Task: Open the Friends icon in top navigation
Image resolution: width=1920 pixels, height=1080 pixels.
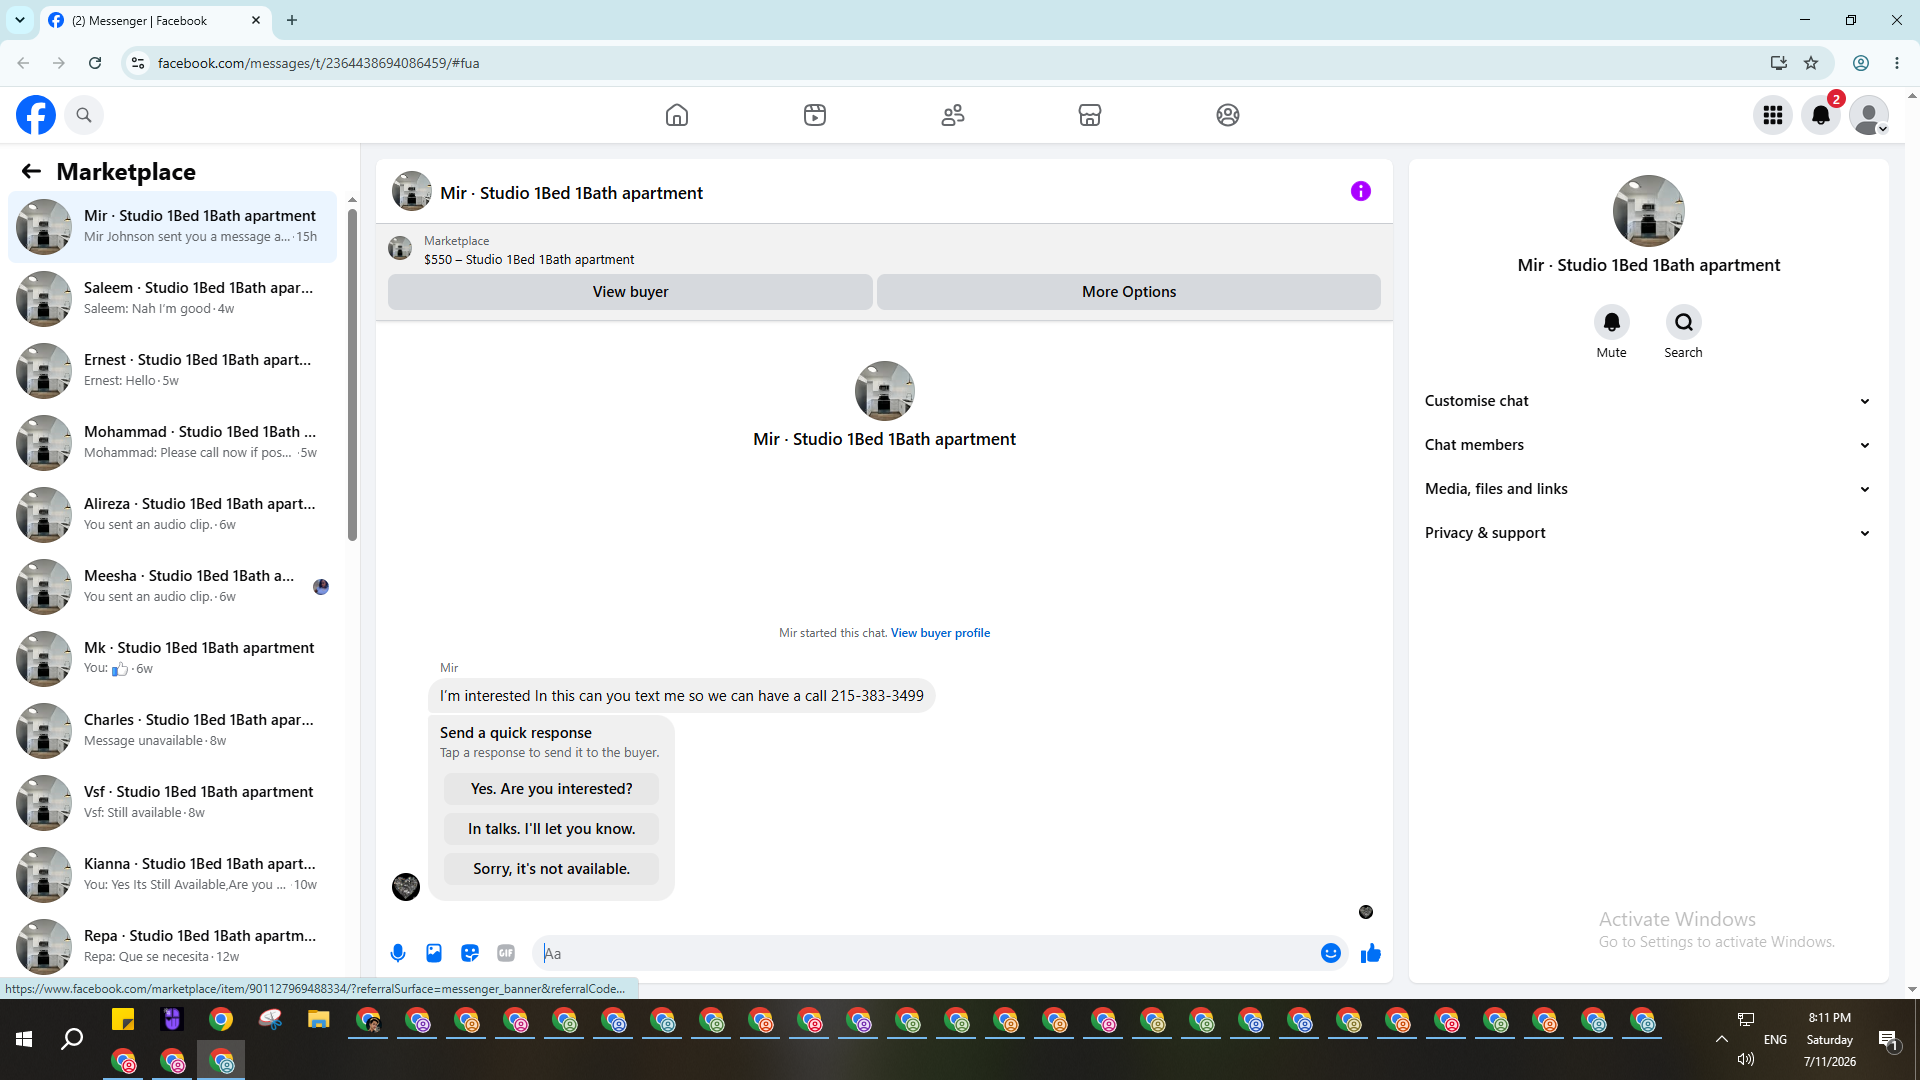Action: click(953, 115)
